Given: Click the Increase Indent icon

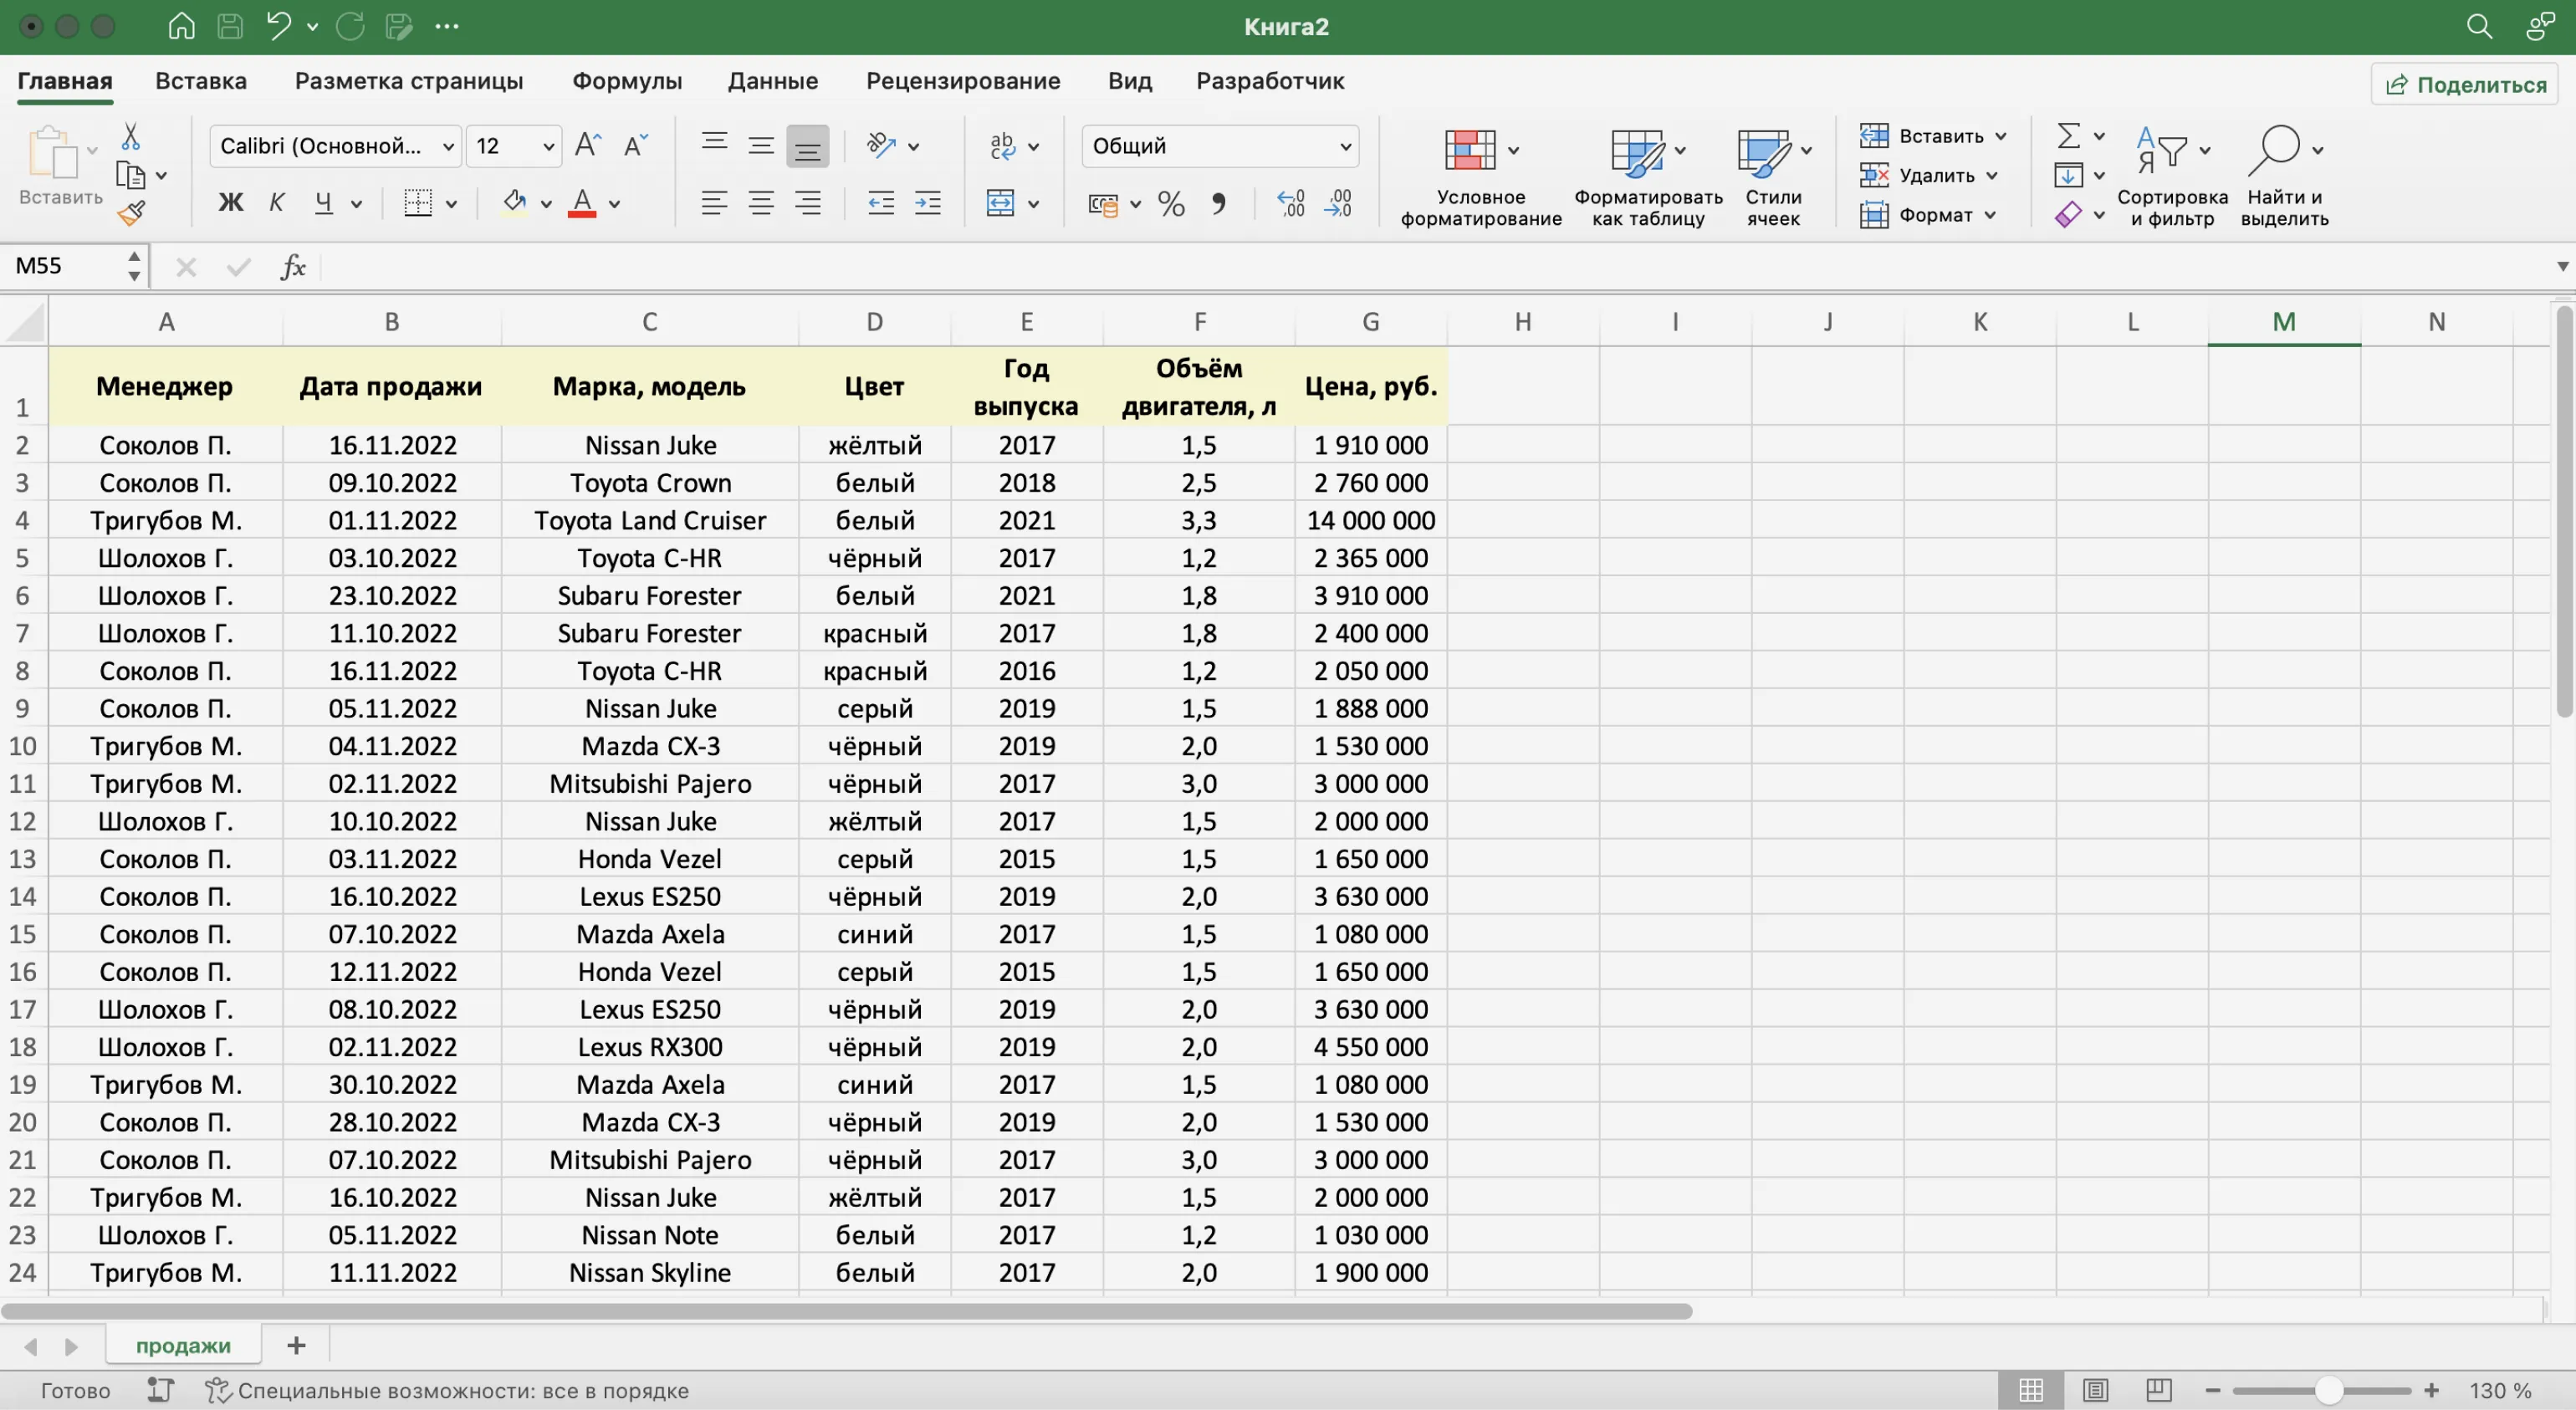Looking at the screenshot, I should pos(927,204).
